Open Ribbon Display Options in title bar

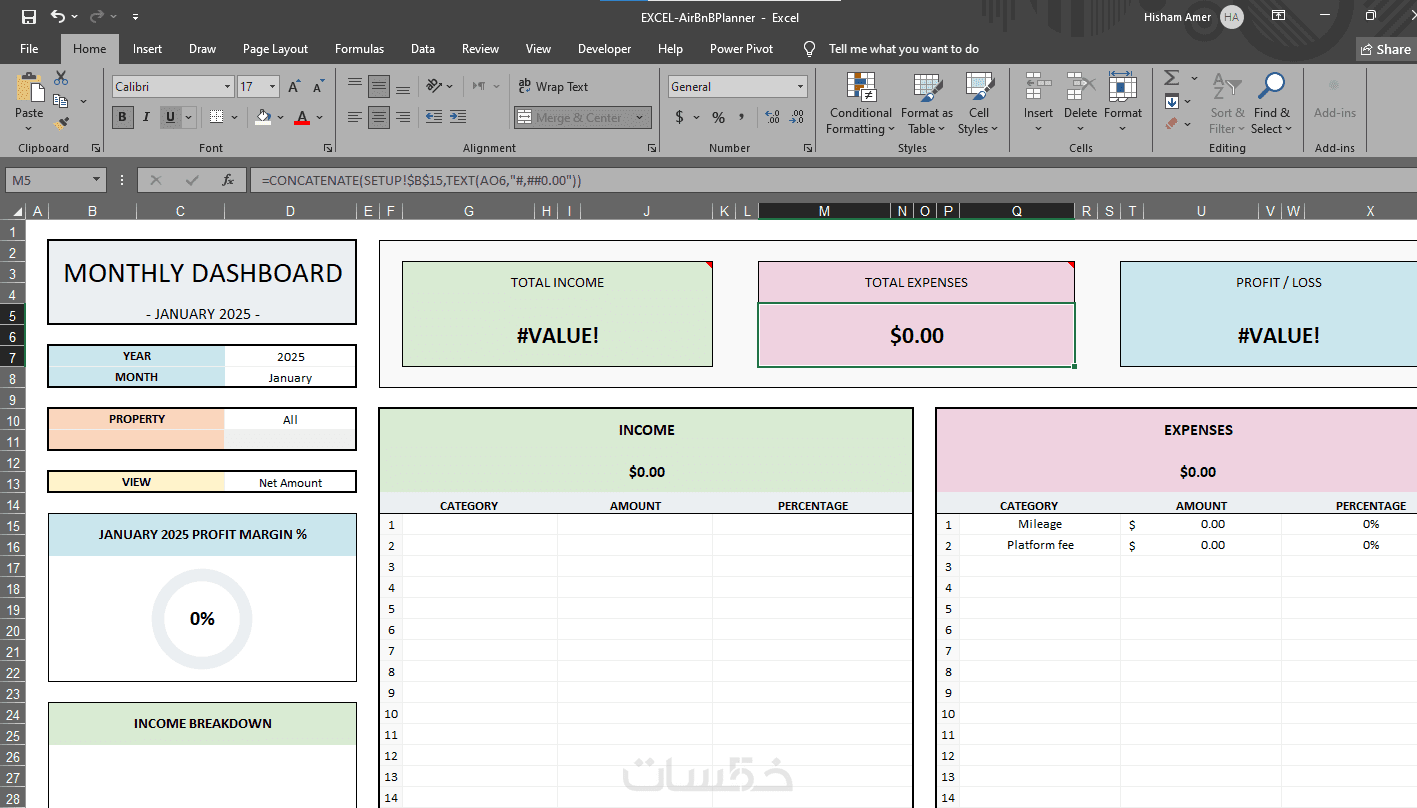pos(1278,16)
